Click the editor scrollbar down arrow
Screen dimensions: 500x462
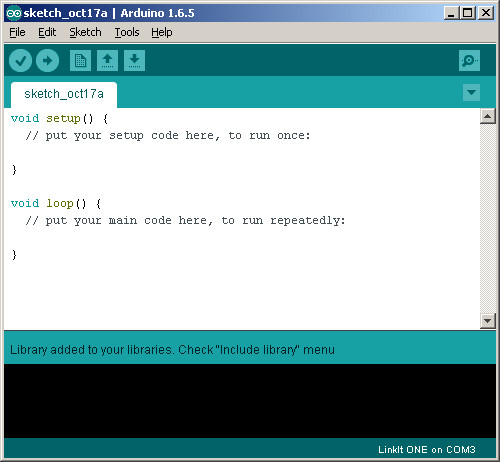pos(488,321)
